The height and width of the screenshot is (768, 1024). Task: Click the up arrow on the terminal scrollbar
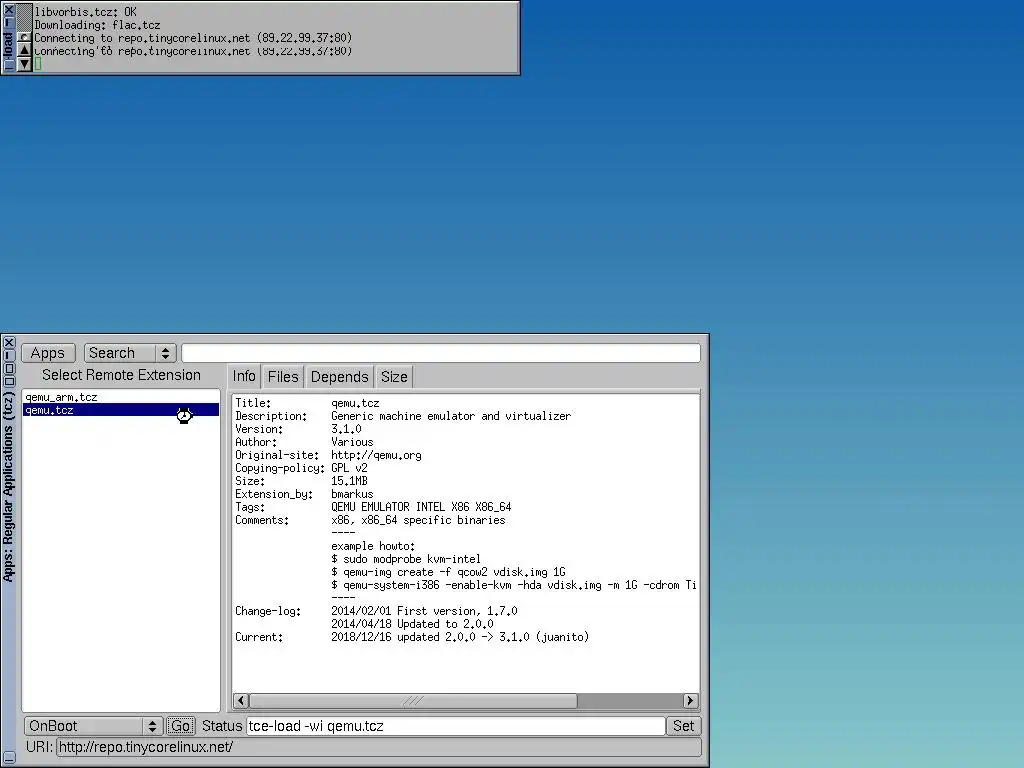[25, 50]
